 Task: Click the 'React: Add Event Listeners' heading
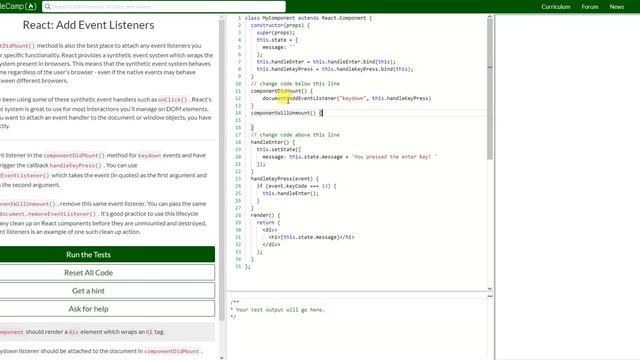pyautogui.click(x=89, y=25)
